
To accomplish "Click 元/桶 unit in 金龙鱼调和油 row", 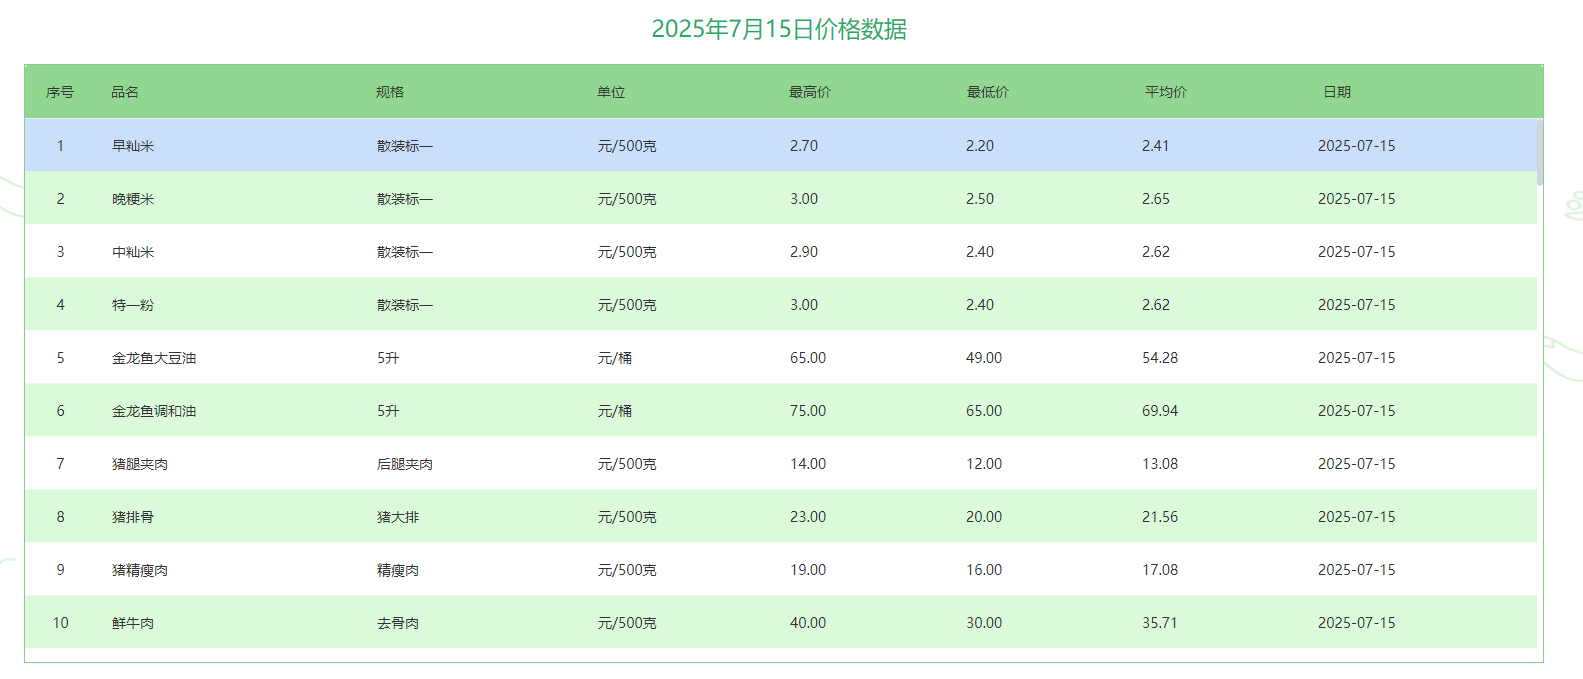I will point(615,411).
